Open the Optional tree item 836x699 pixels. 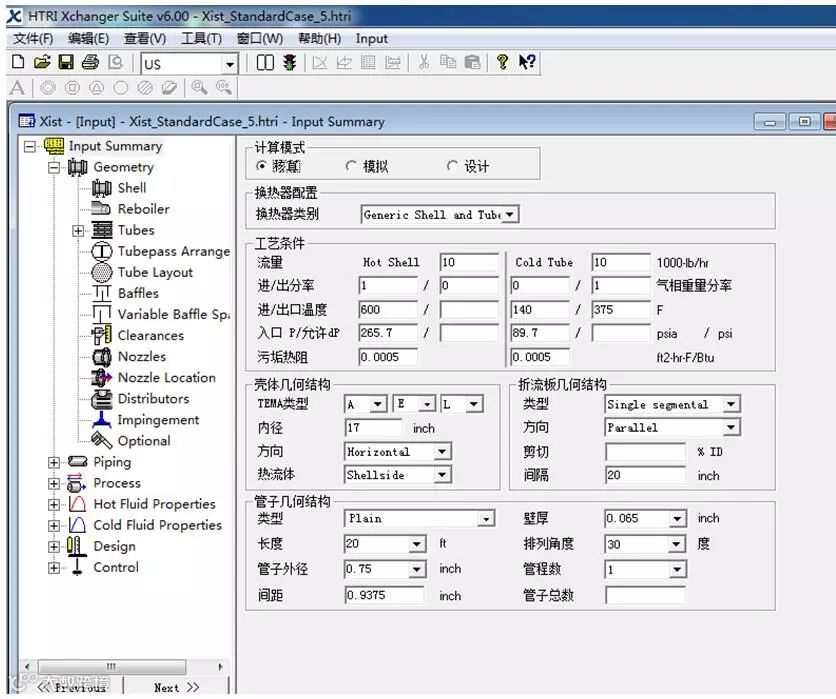[144, 441]
